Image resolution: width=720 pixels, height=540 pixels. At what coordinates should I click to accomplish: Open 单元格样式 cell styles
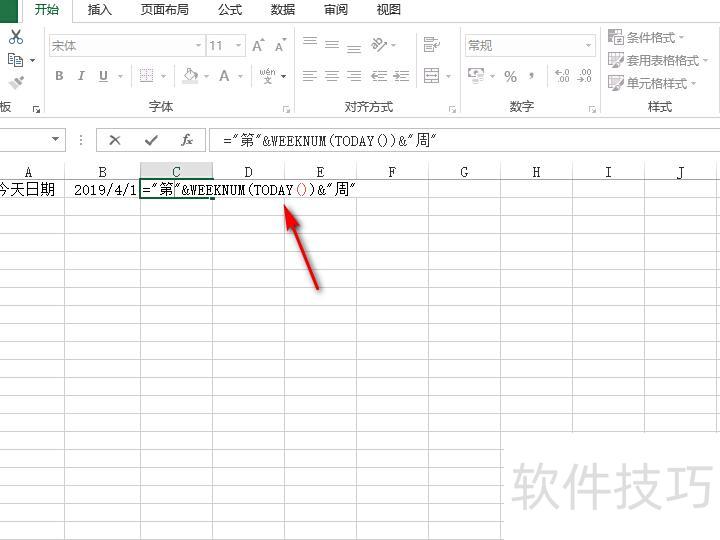[x=652, y=84]
